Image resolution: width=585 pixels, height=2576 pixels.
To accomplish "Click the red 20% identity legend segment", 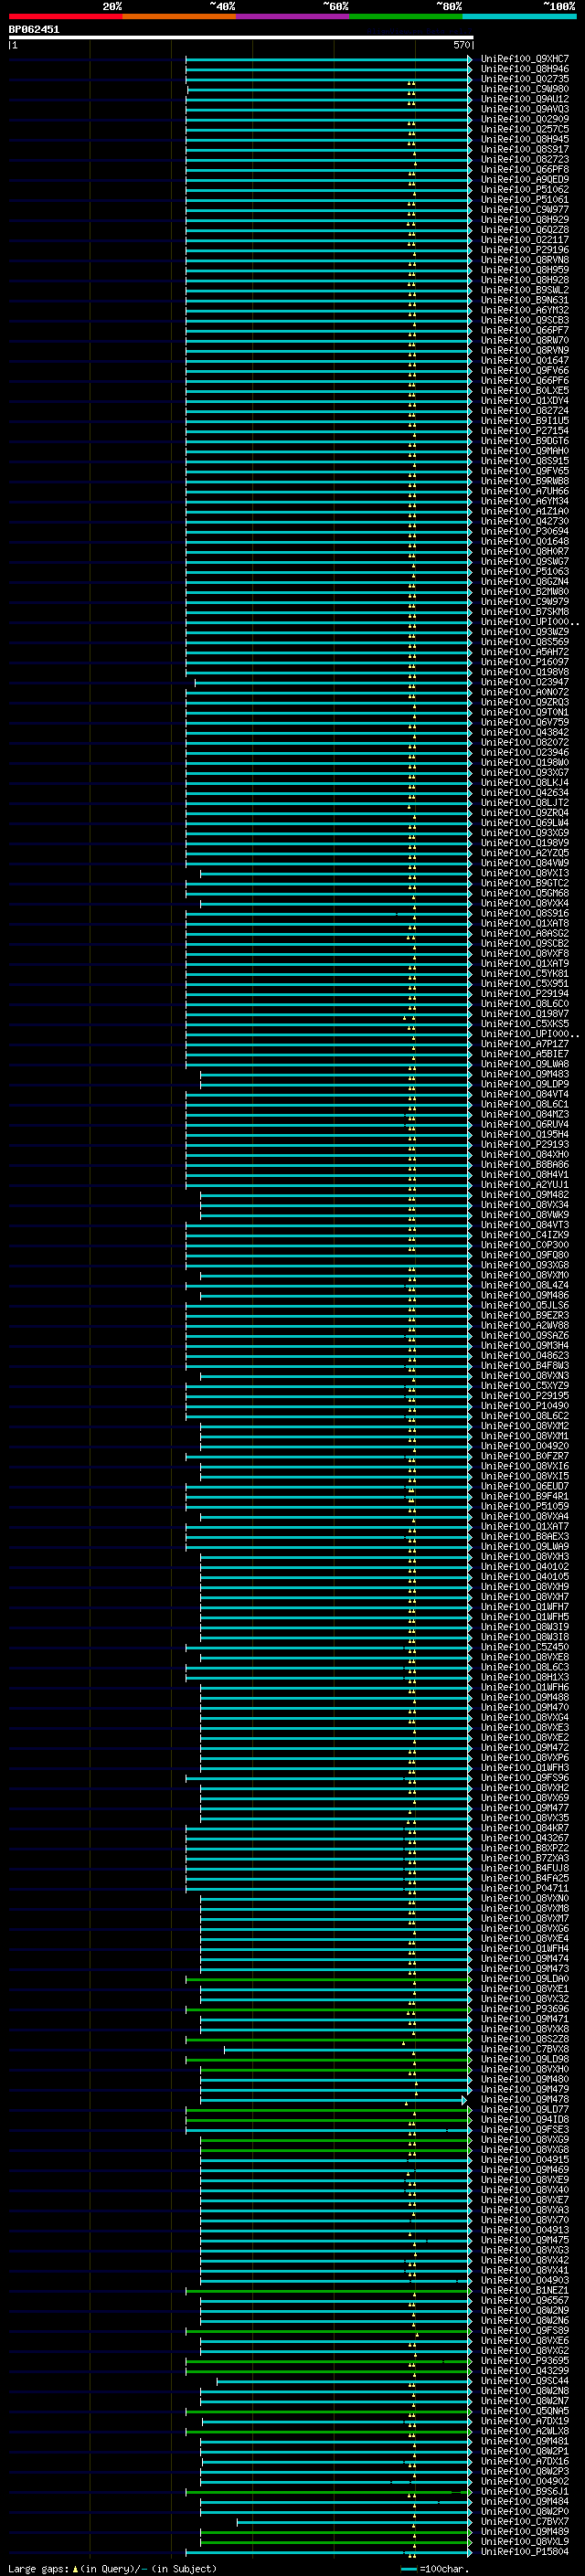I will click(x=65, y=16).
